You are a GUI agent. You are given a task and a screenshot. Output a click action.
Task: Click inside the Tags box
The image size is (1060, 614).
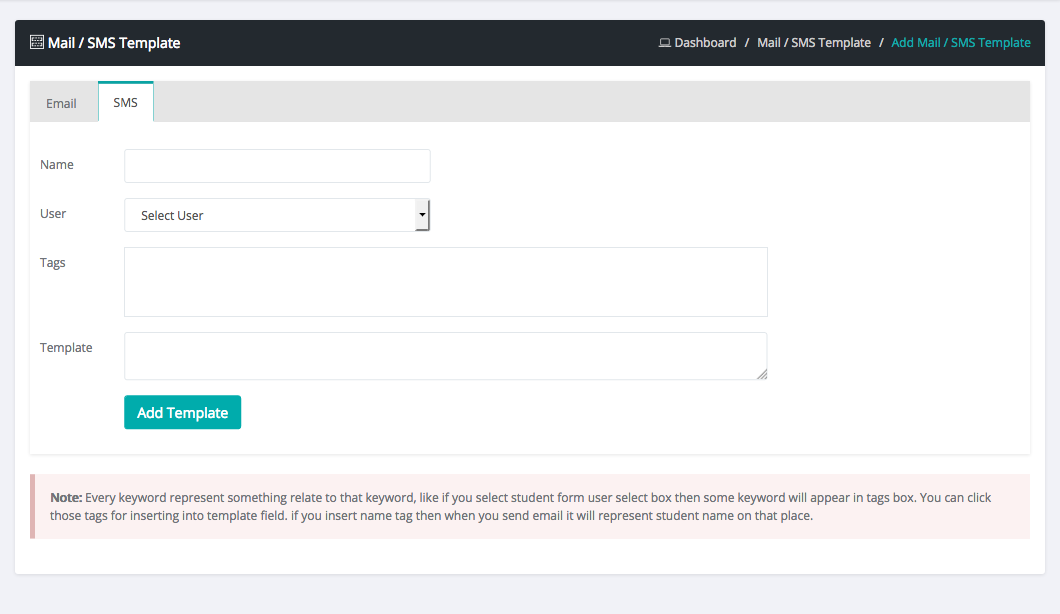[445, 282]
